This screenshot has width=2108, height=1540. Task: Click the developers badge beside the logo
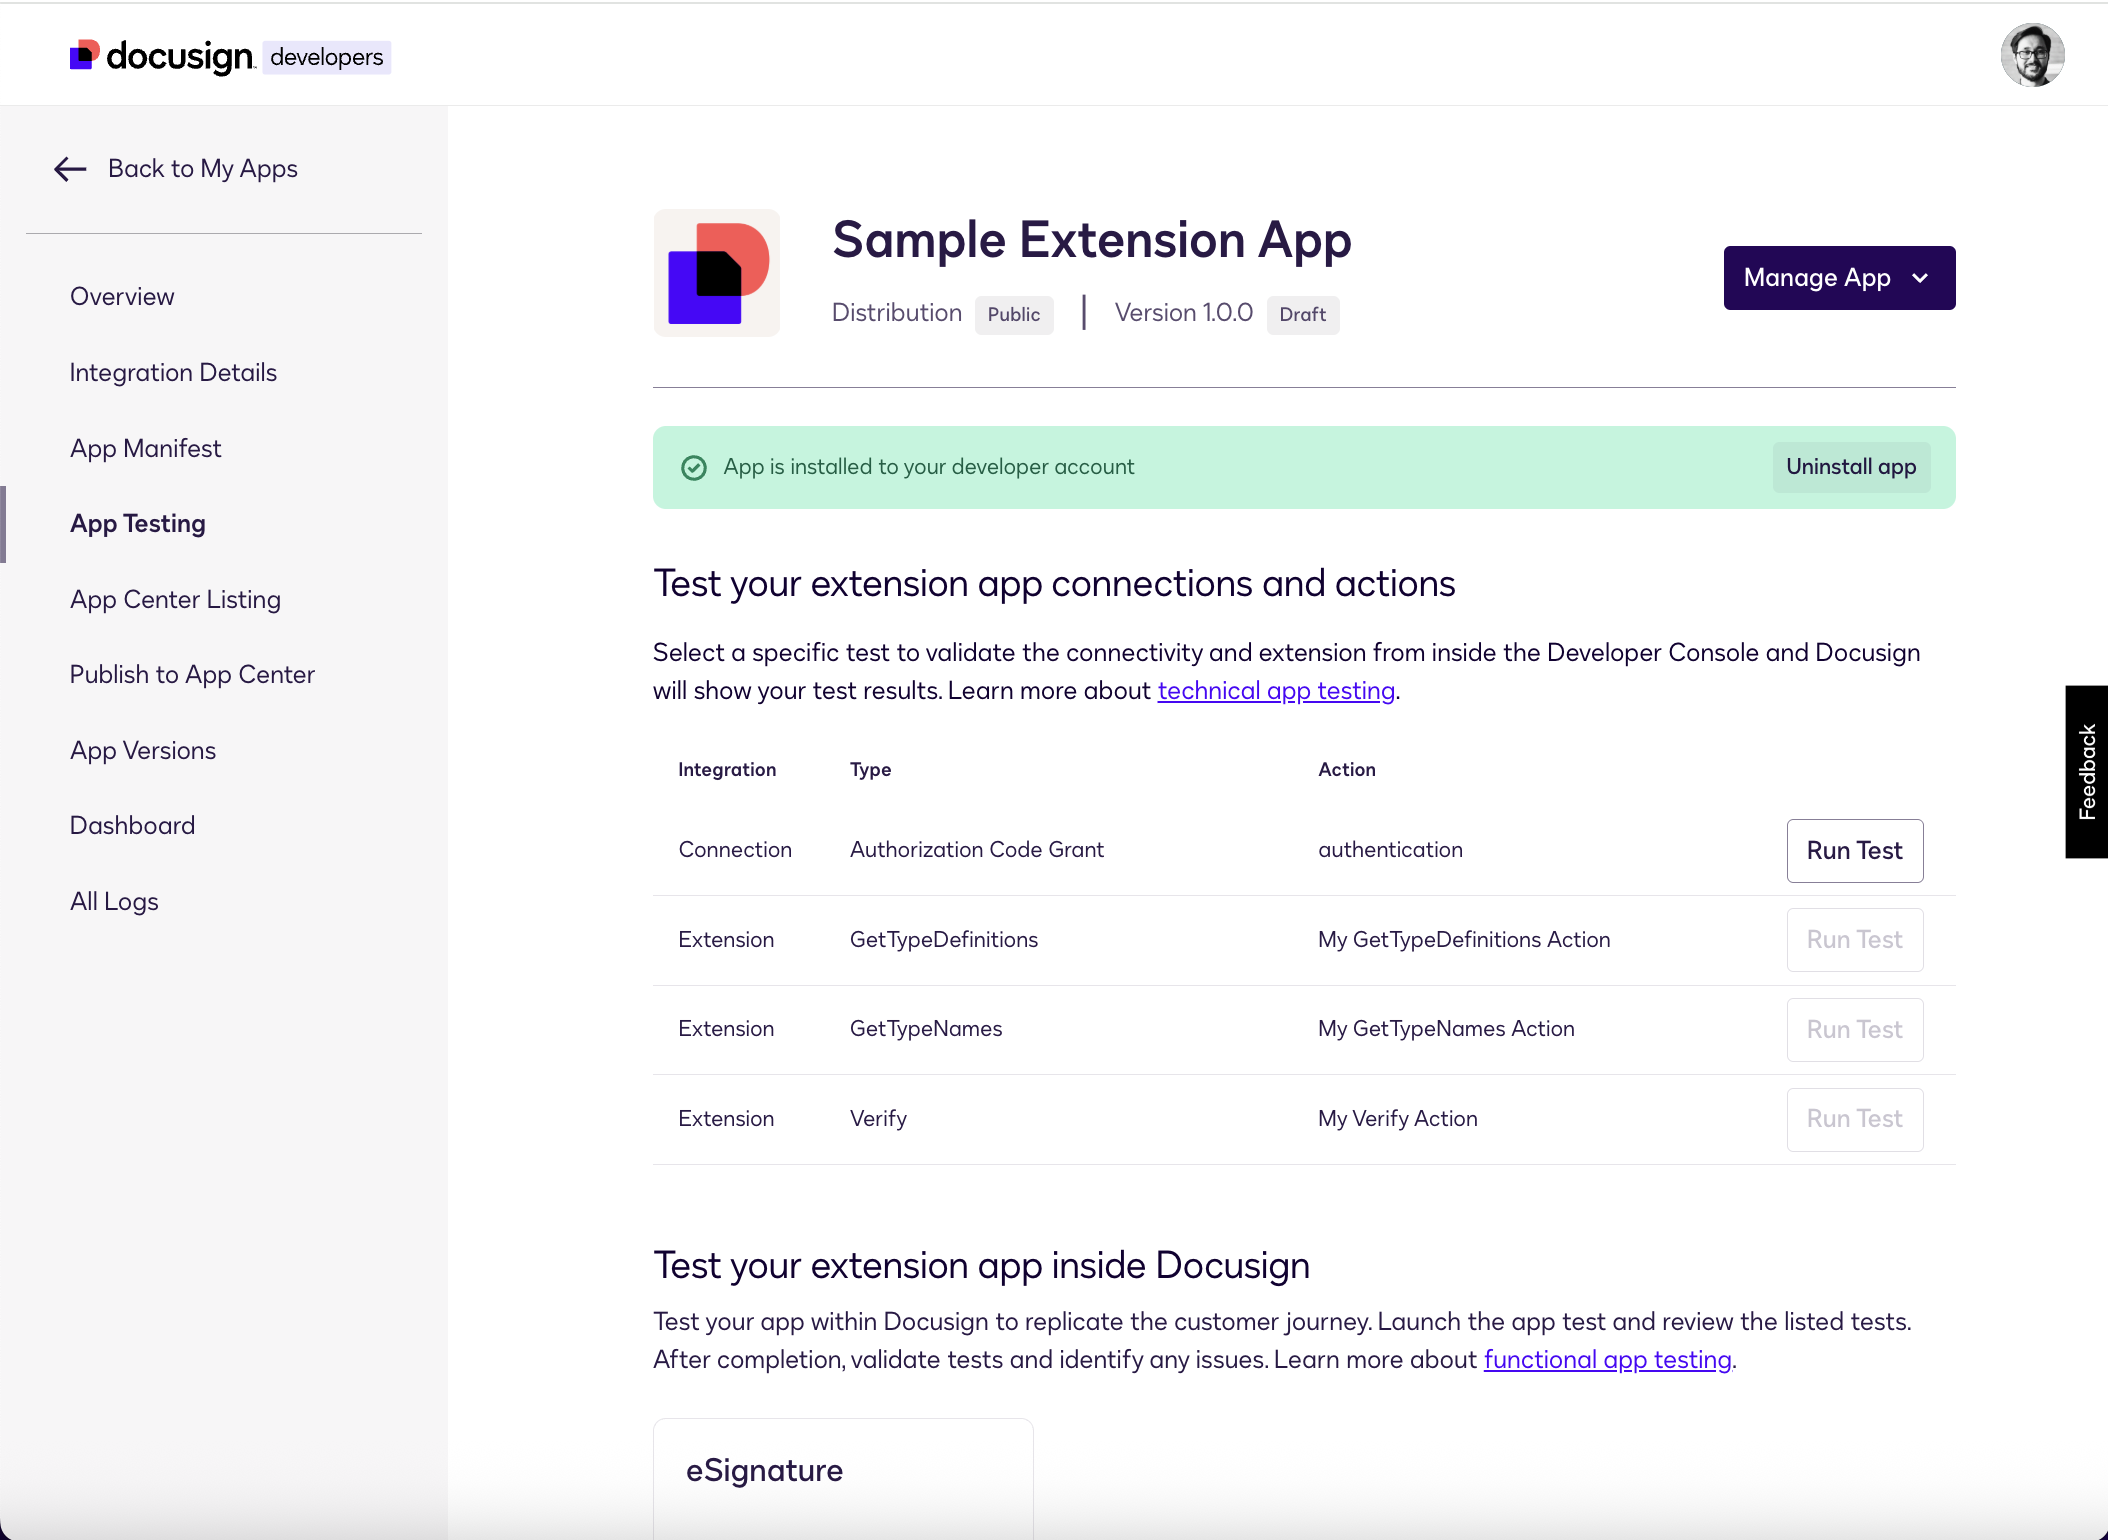click(x=326, y=57)
